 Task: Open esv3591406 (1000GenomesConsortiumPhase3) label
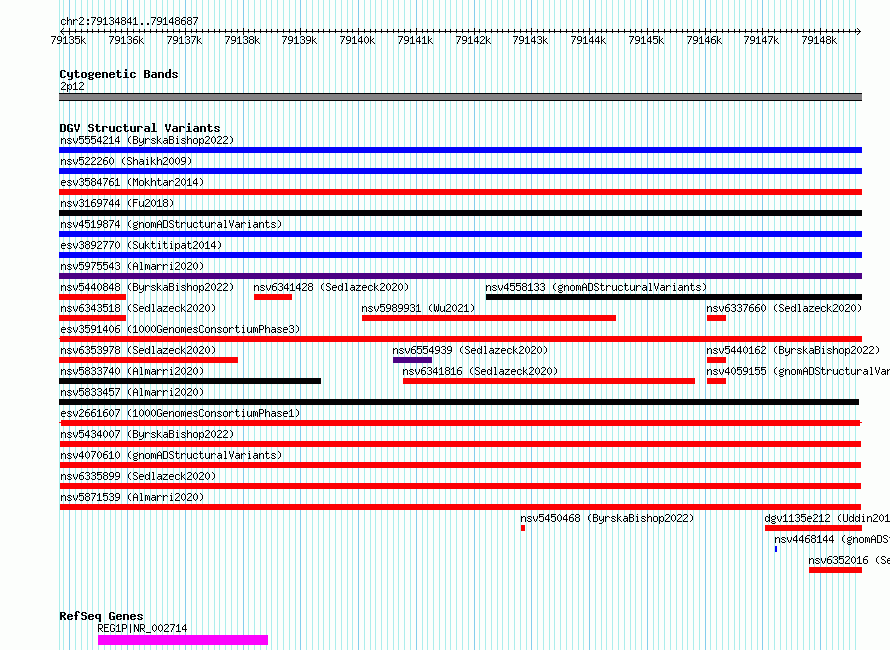click(180, 329)
